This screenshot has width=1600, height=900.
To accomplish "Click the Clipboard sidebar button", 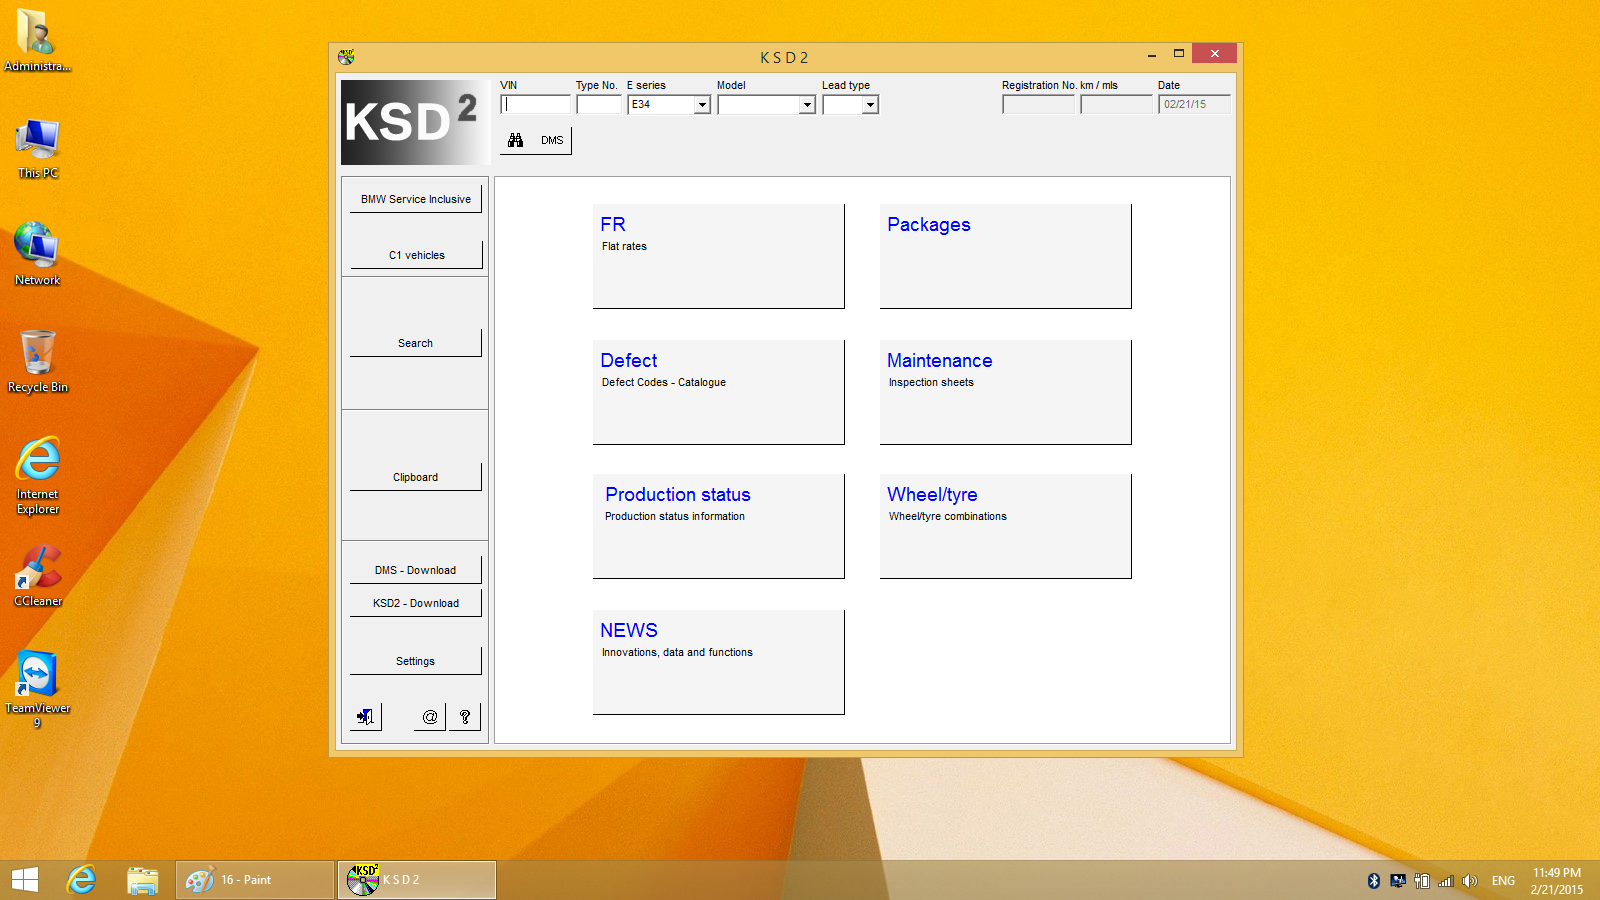I will pos(416,477).
